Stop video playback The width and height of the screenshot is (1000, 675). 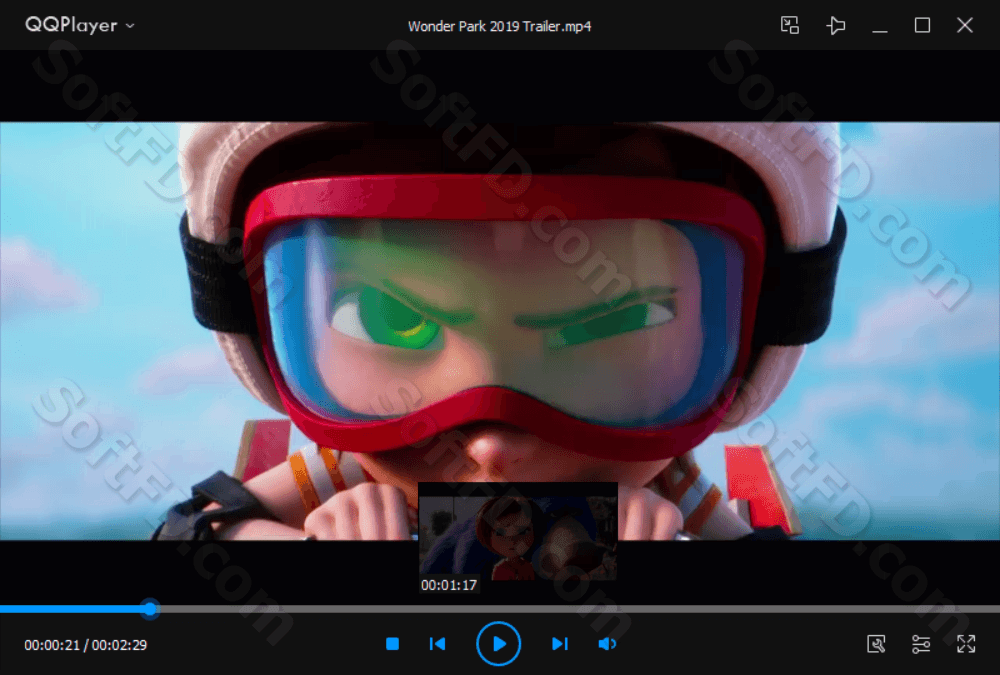392,644
